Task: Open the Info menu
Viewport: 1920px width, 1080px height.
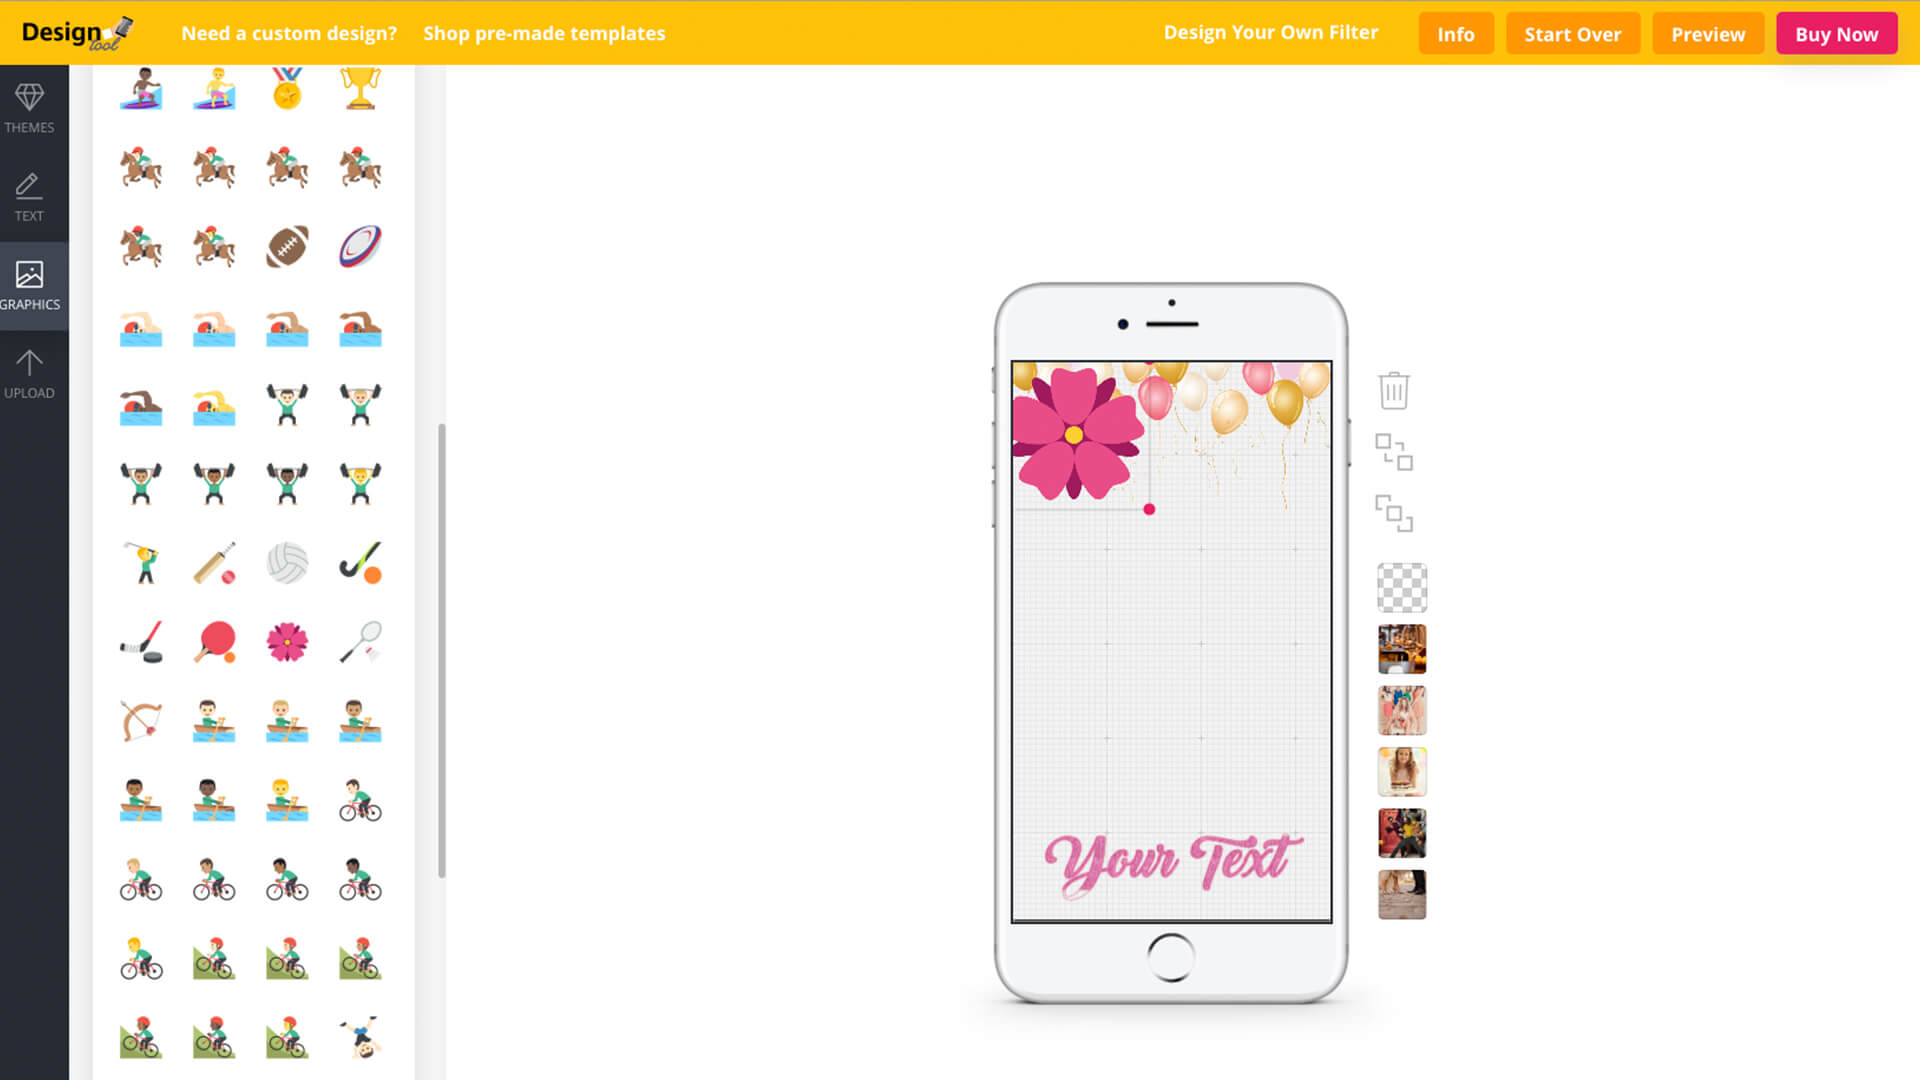Action: [1456, 33]
